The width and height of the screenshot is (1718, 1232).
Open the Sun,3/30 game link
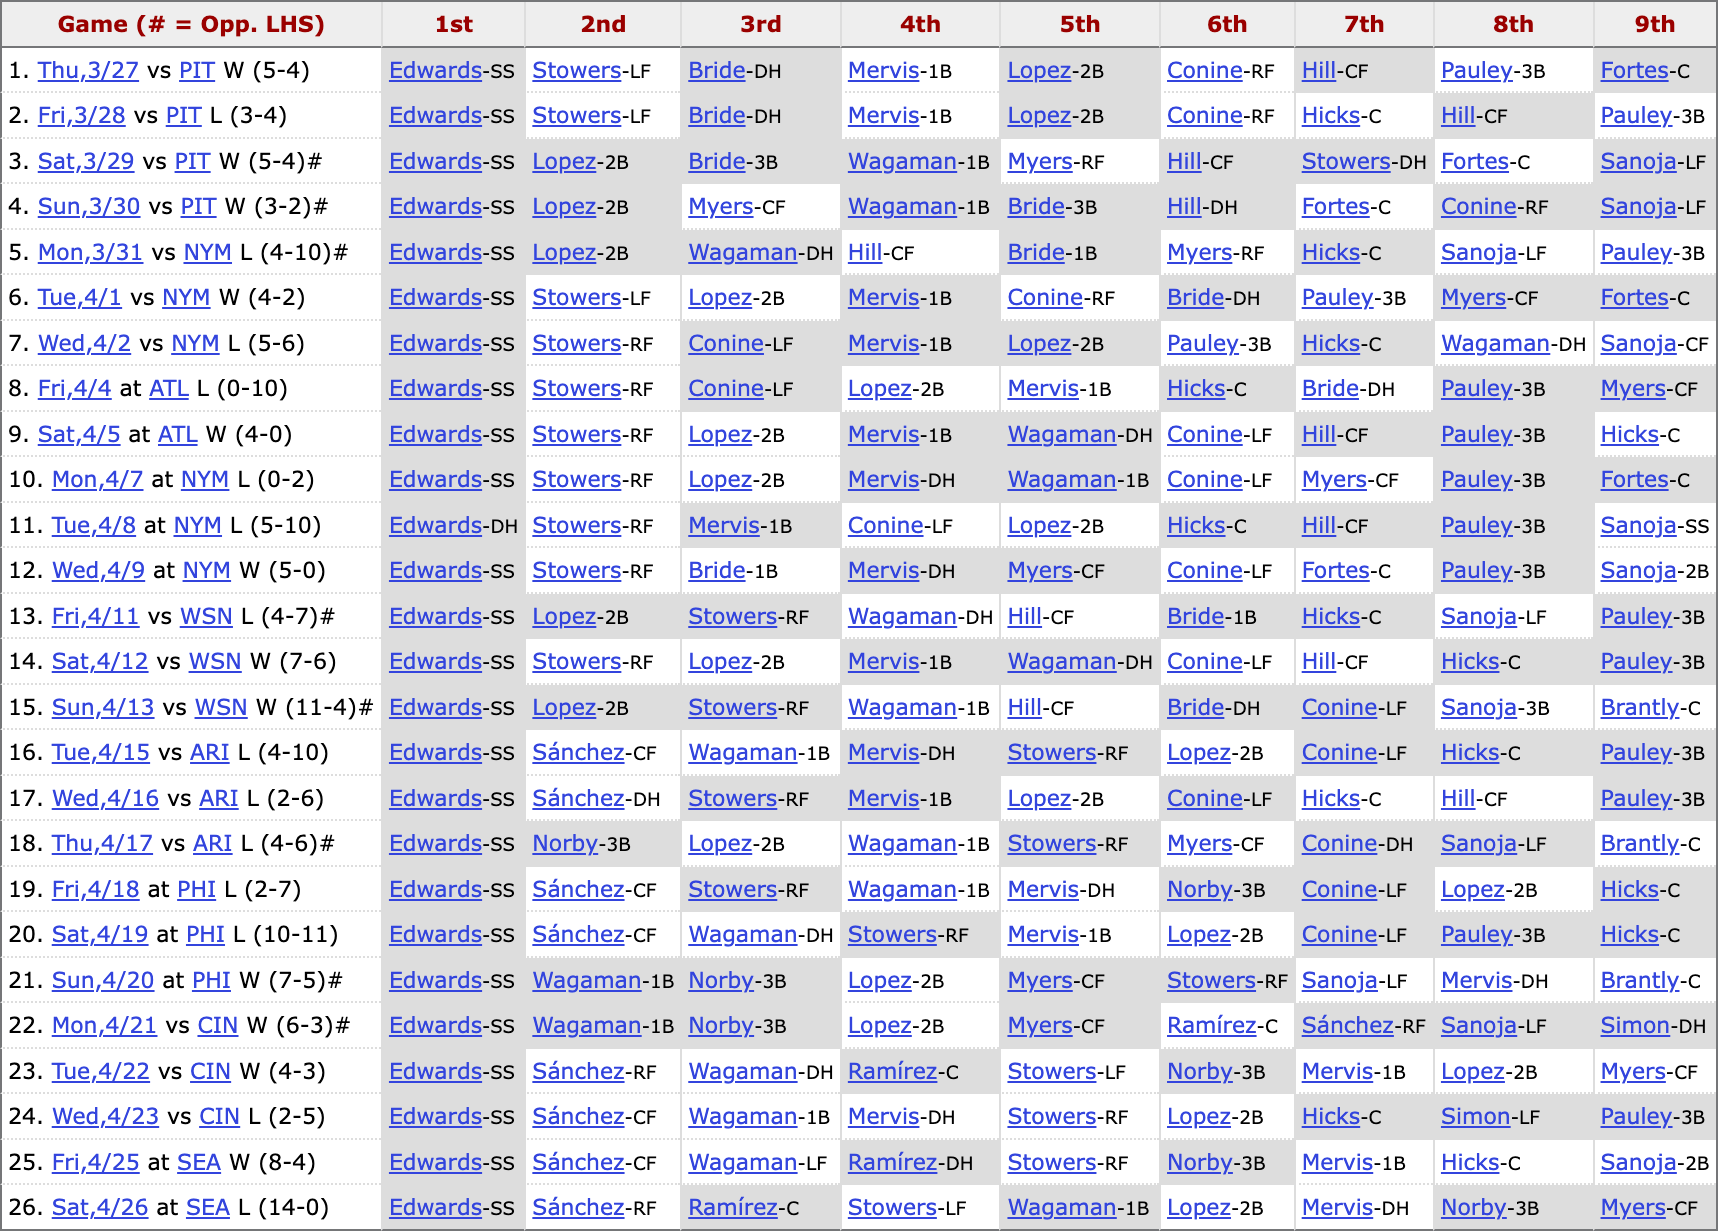(89, 207)
